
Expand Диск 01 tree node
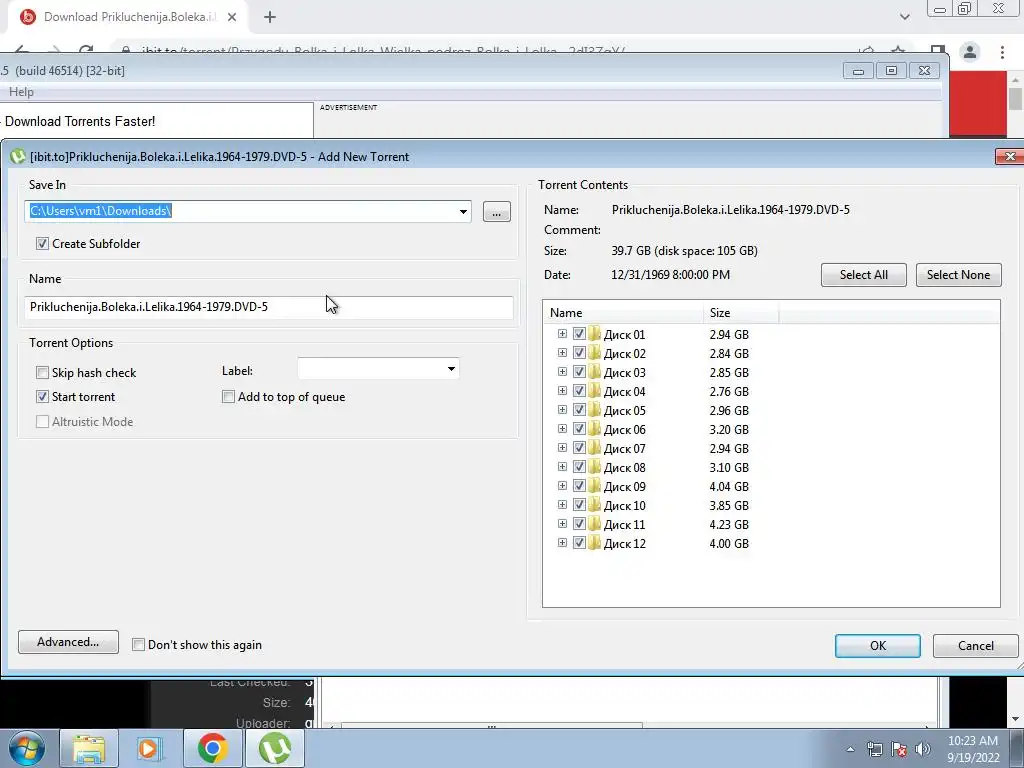pos(562,333)
